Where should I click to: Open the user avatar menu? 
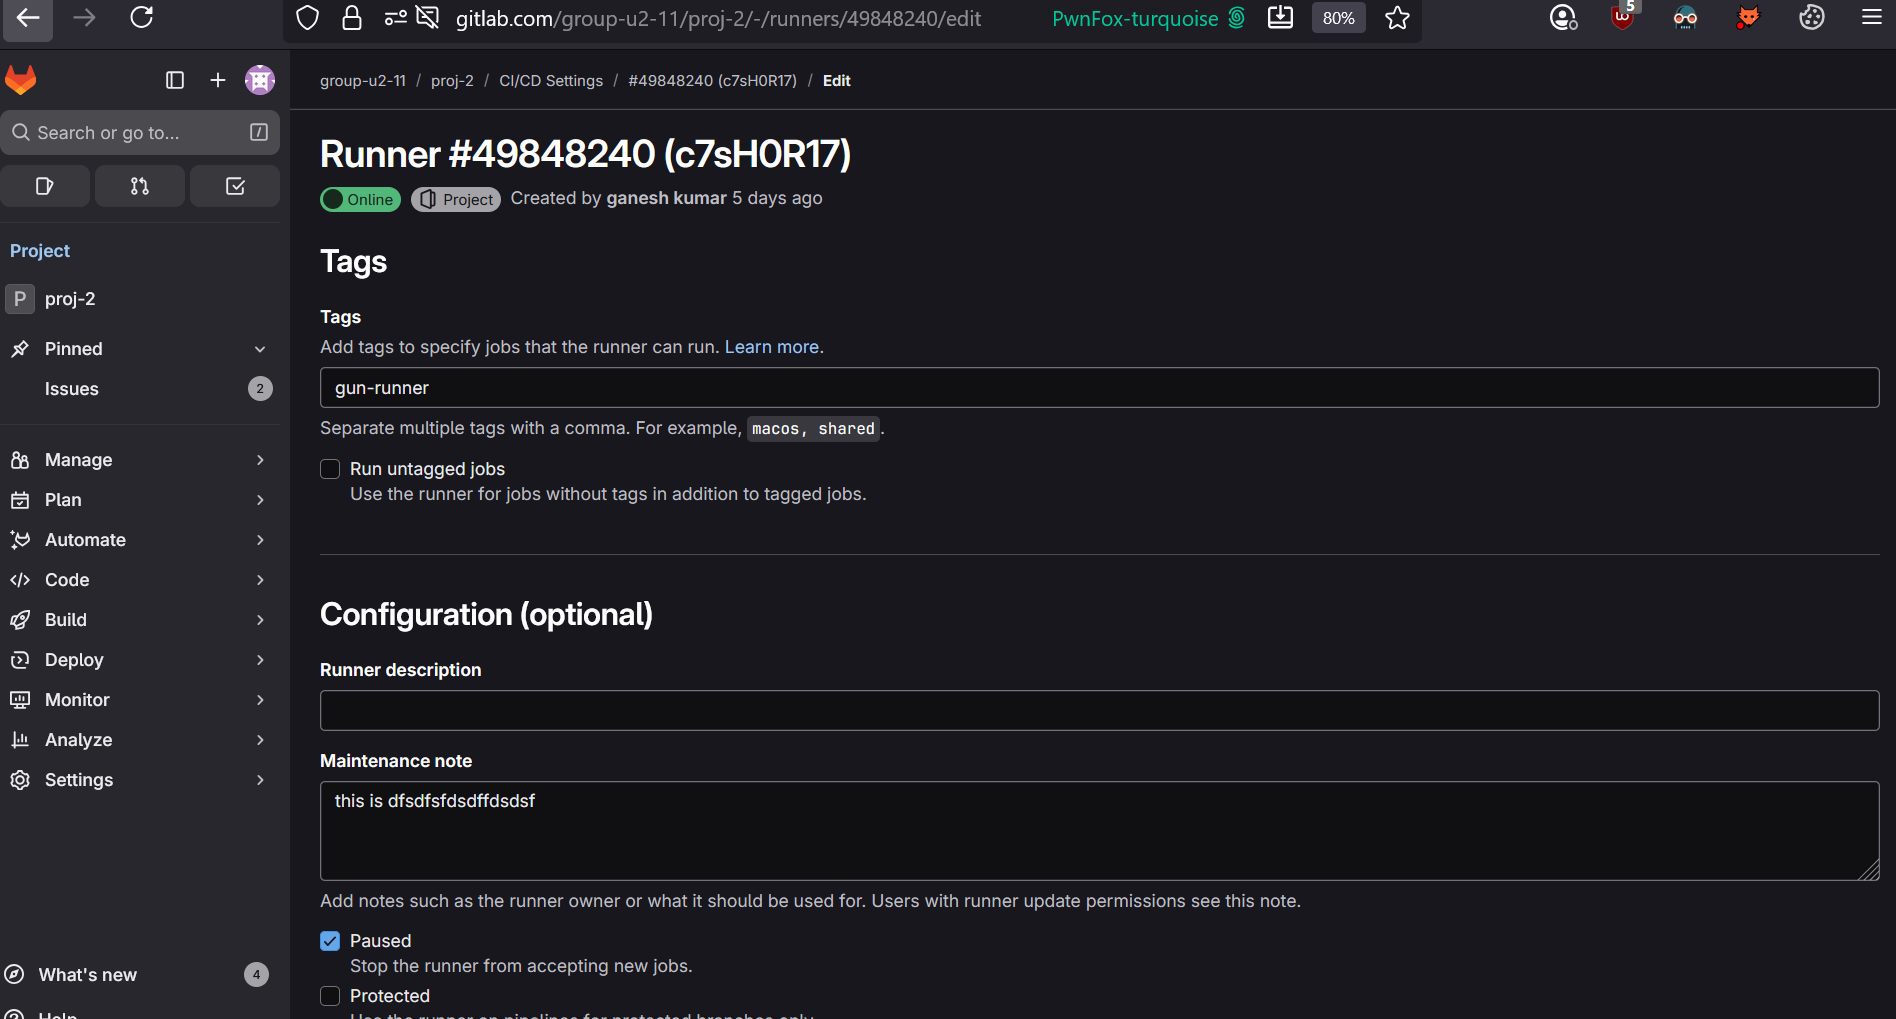[x=260, y=80]
